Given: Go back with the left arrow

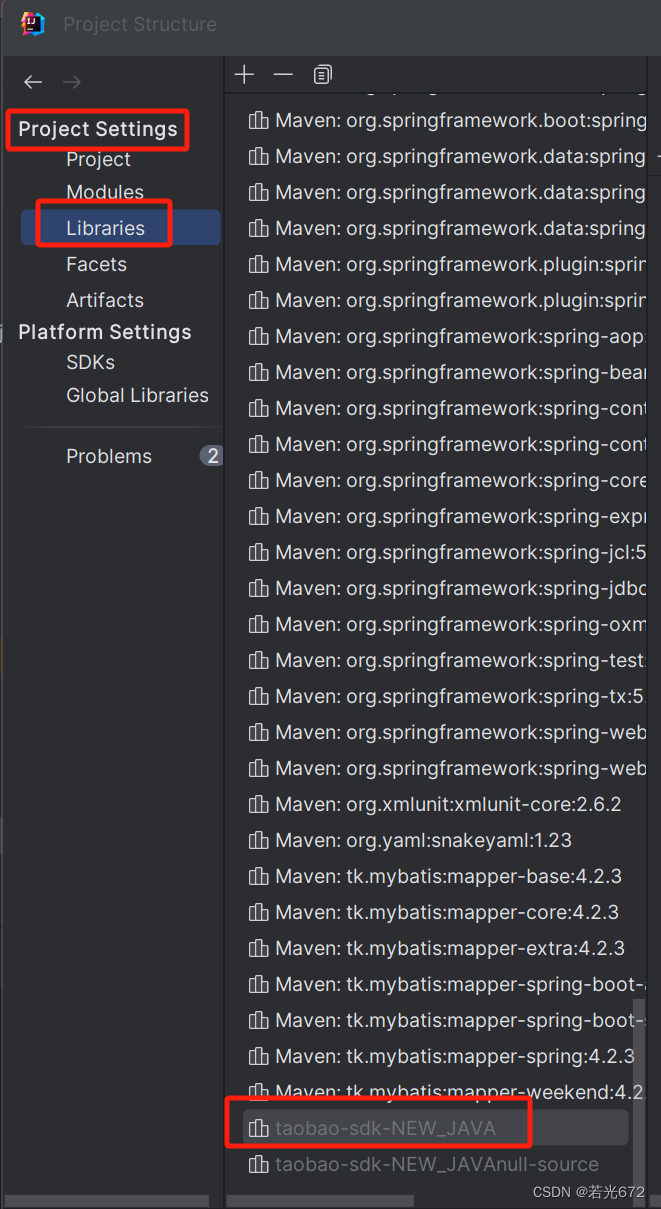Looking at the screenshot, I should click(x=33, y=82).
